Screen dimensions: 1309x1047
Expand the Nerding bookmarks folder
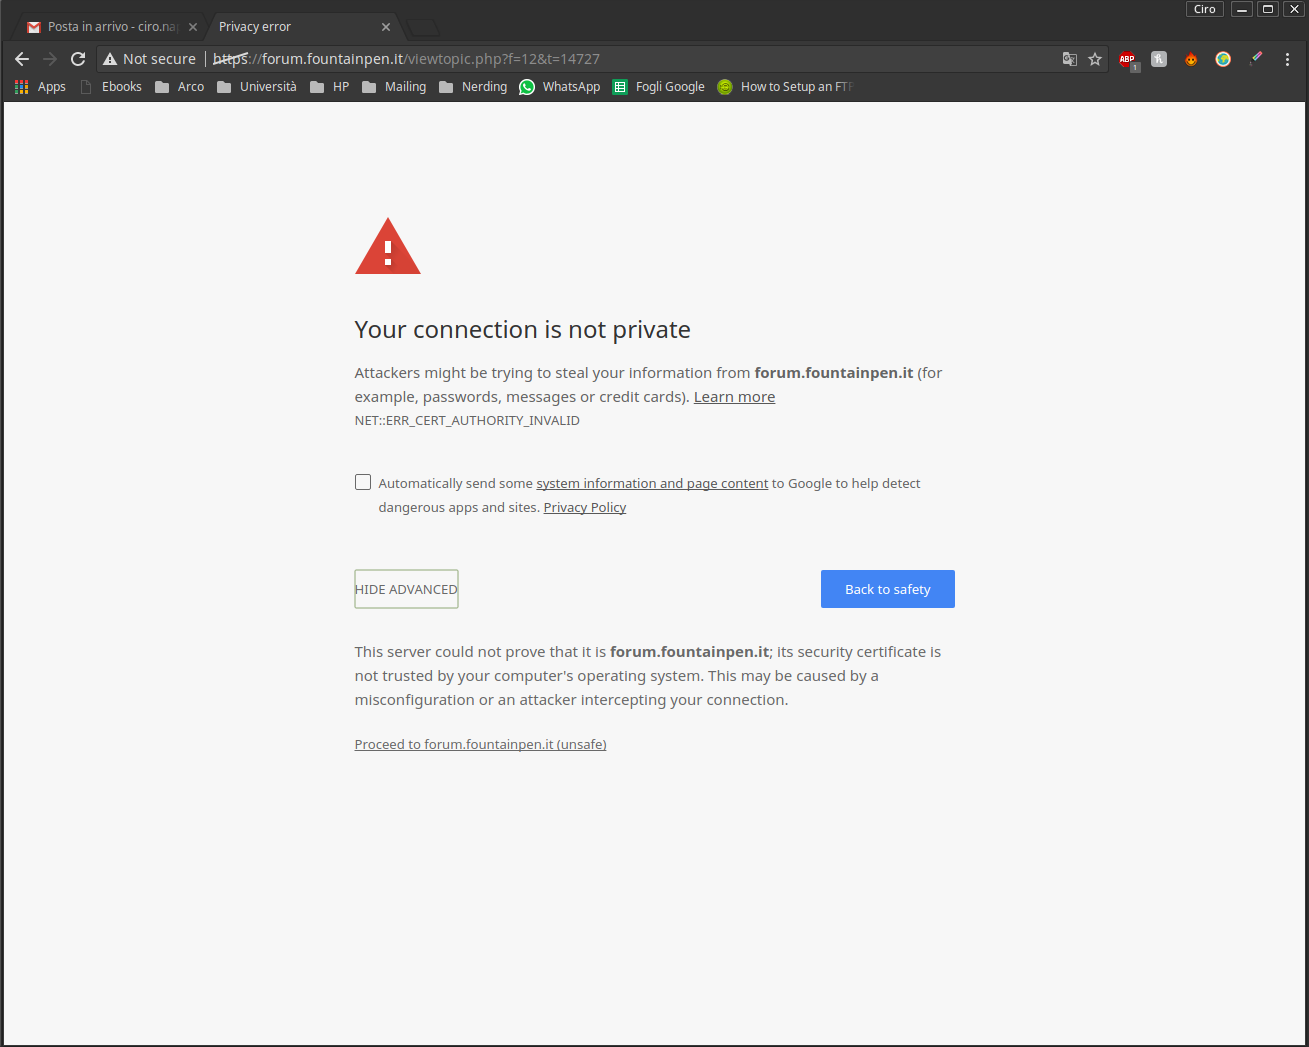click(473, 87)
